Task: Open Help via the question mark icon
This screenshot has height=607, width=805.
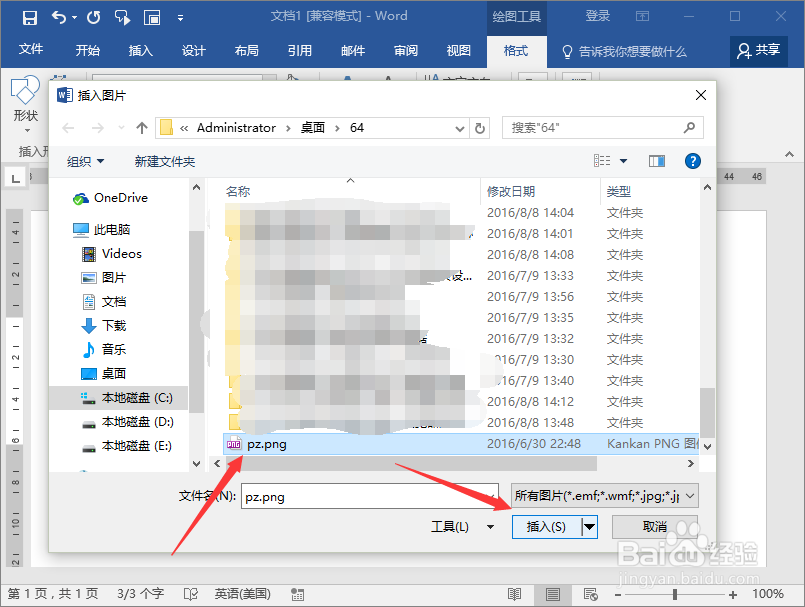Action: (x=692, y=160)
